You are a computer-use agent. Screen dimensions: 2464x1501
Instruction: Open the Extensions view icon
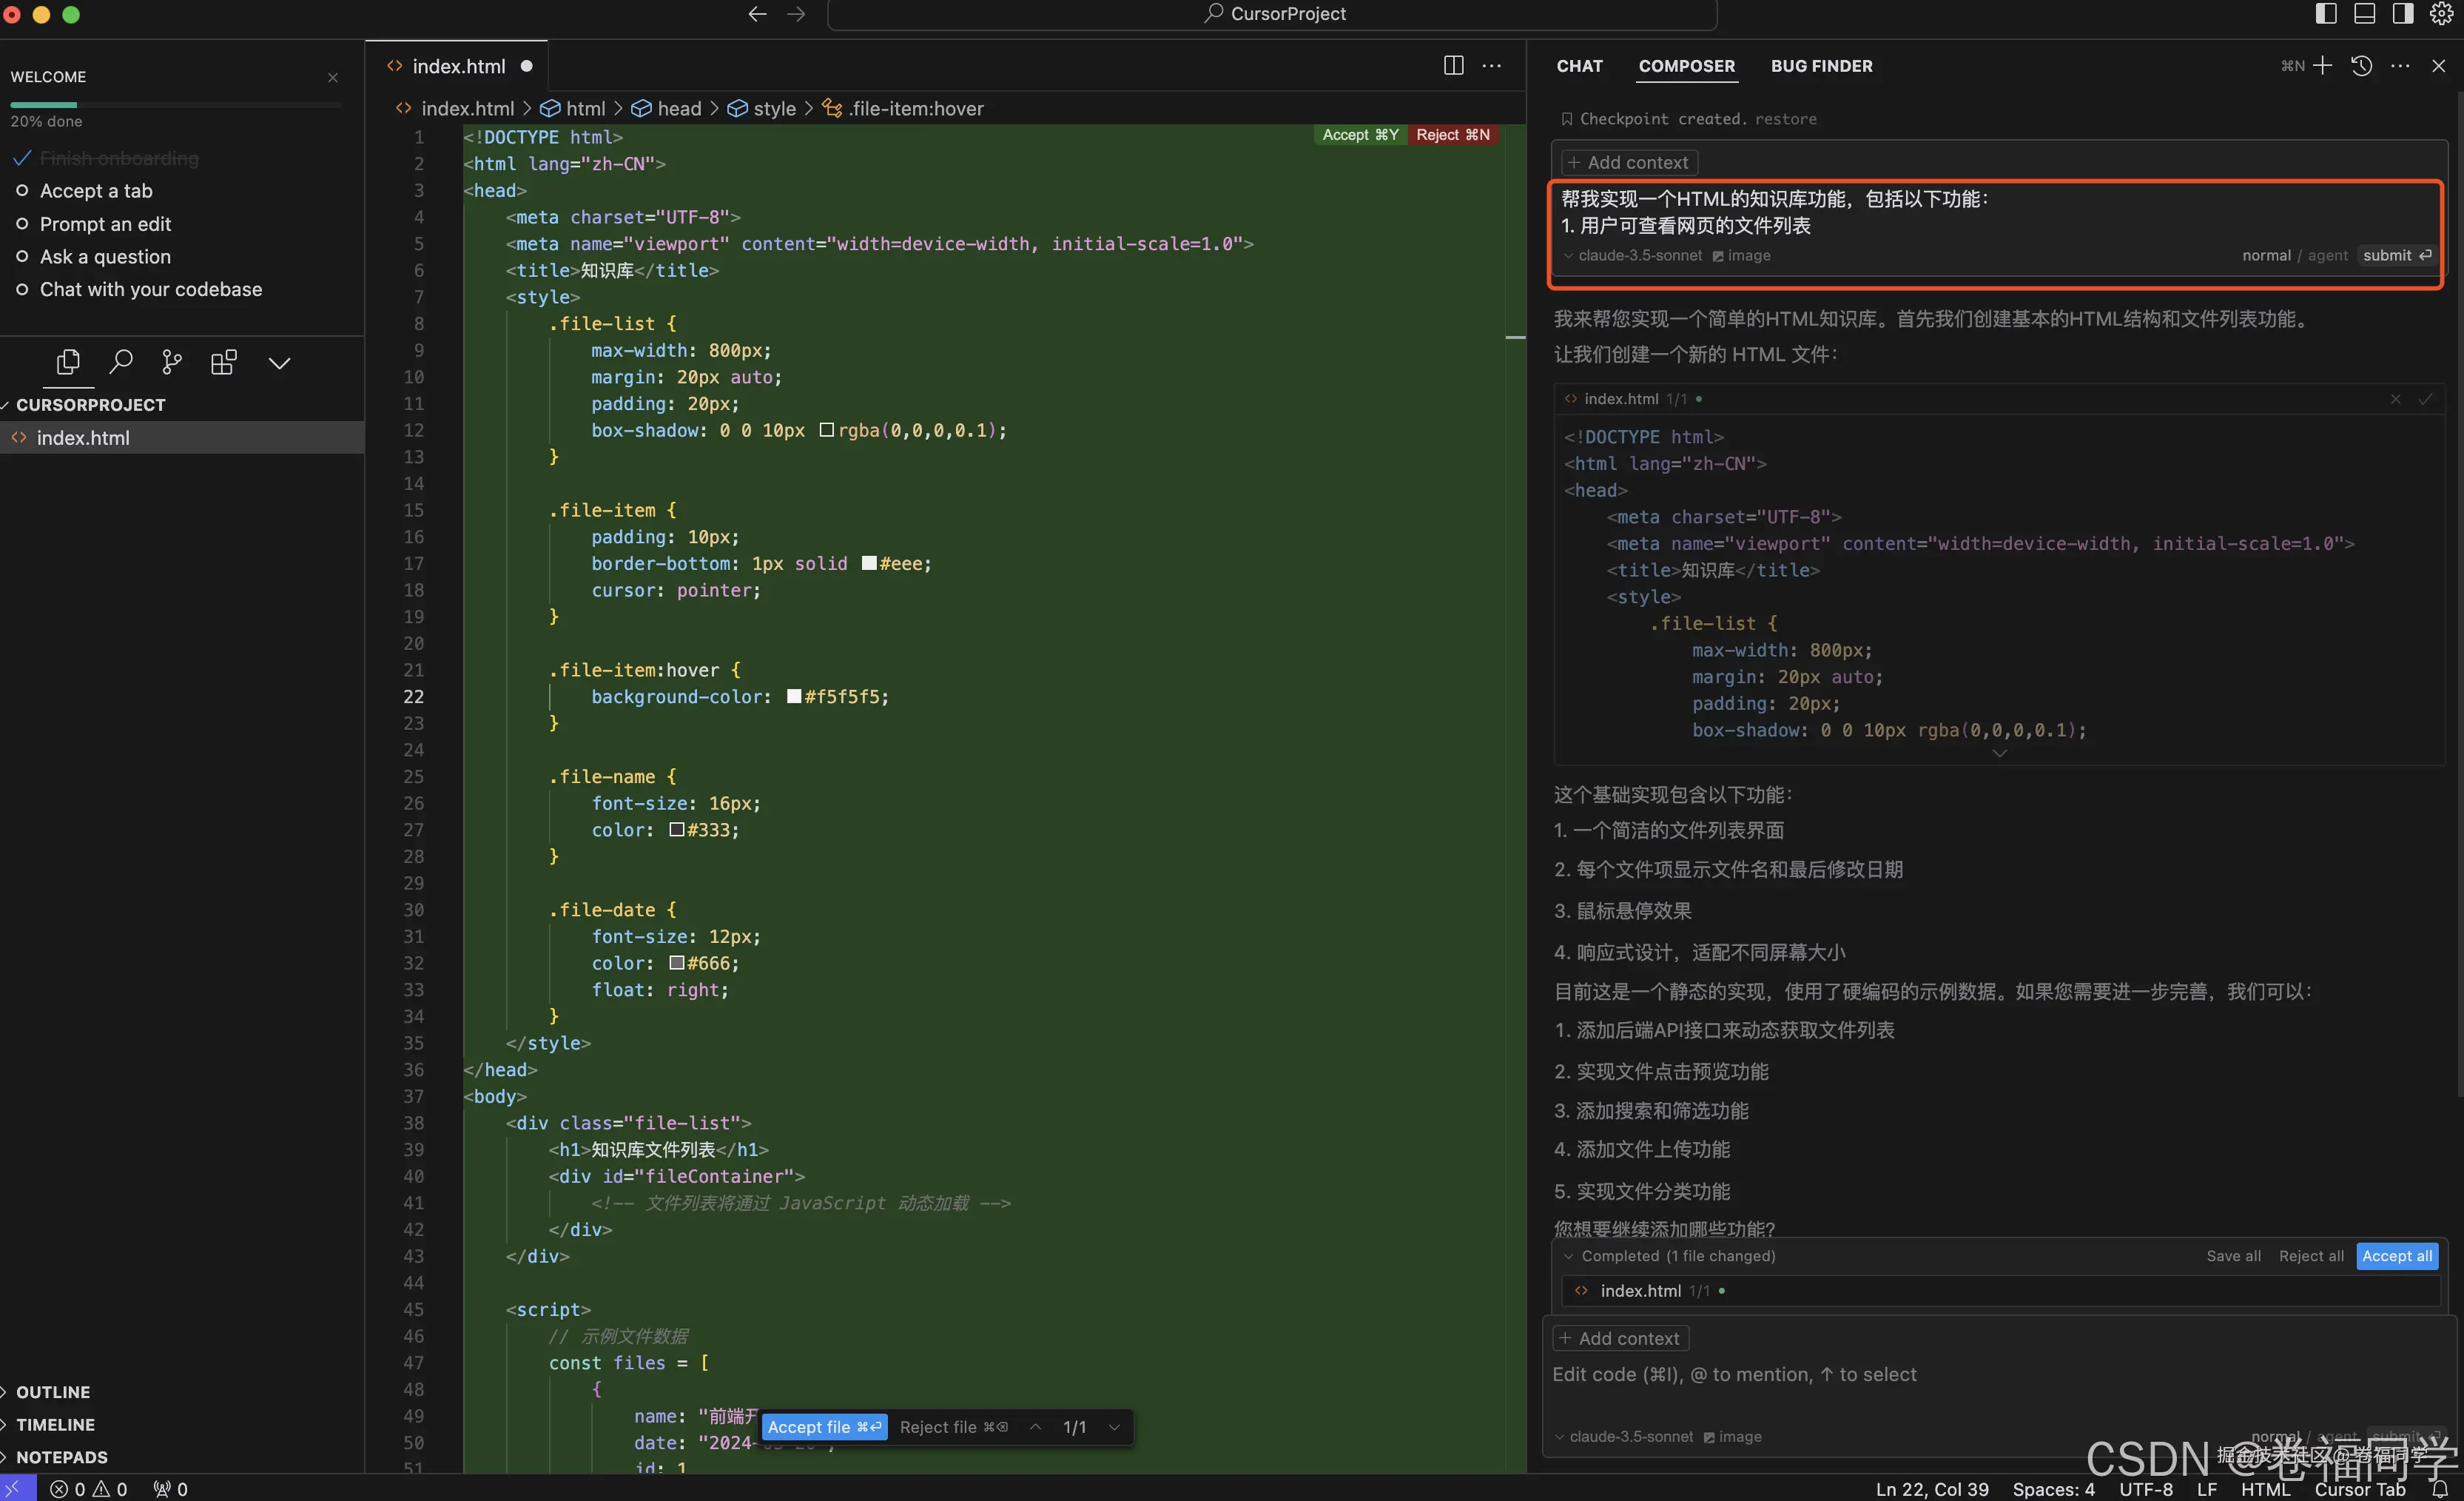tap(224, 362)
